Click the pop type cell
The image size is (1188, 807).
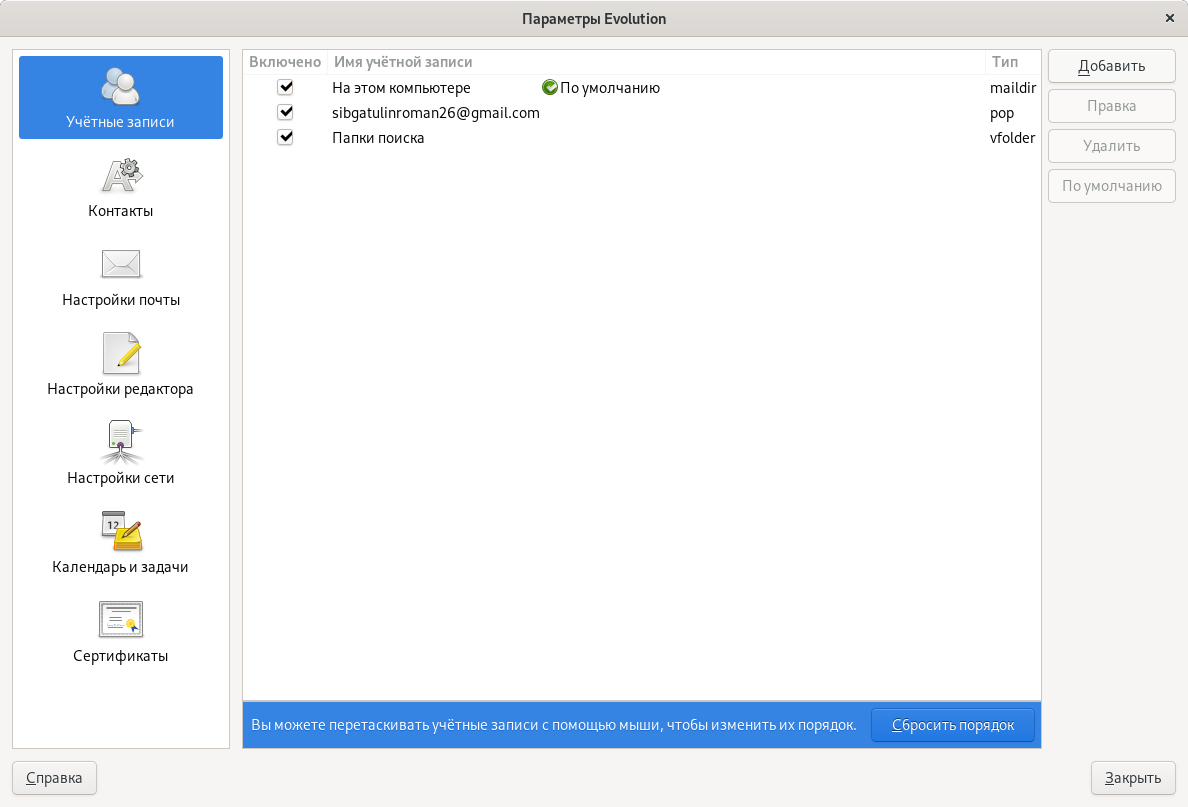1002,114
